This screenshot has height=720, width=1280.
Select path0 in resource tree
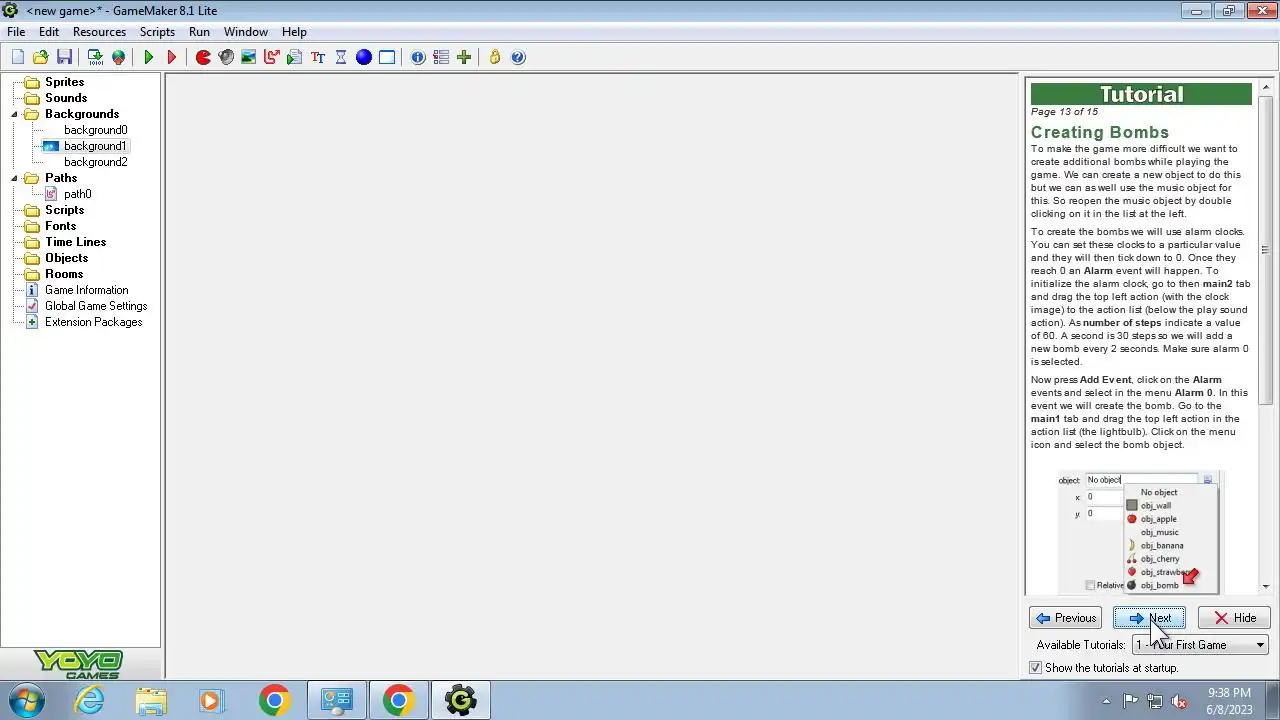77,194
